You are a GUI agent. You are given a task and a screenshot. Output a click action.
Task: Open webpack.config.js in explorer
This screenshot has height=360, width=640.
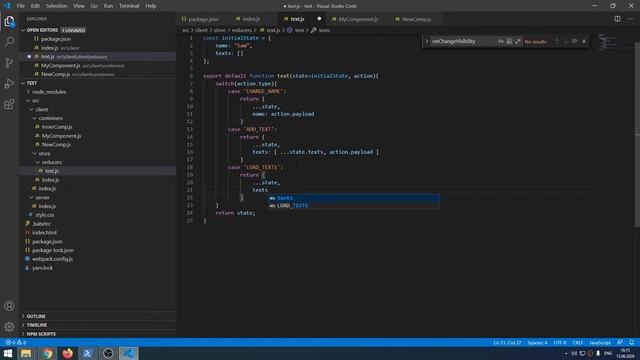pos(52,259)
